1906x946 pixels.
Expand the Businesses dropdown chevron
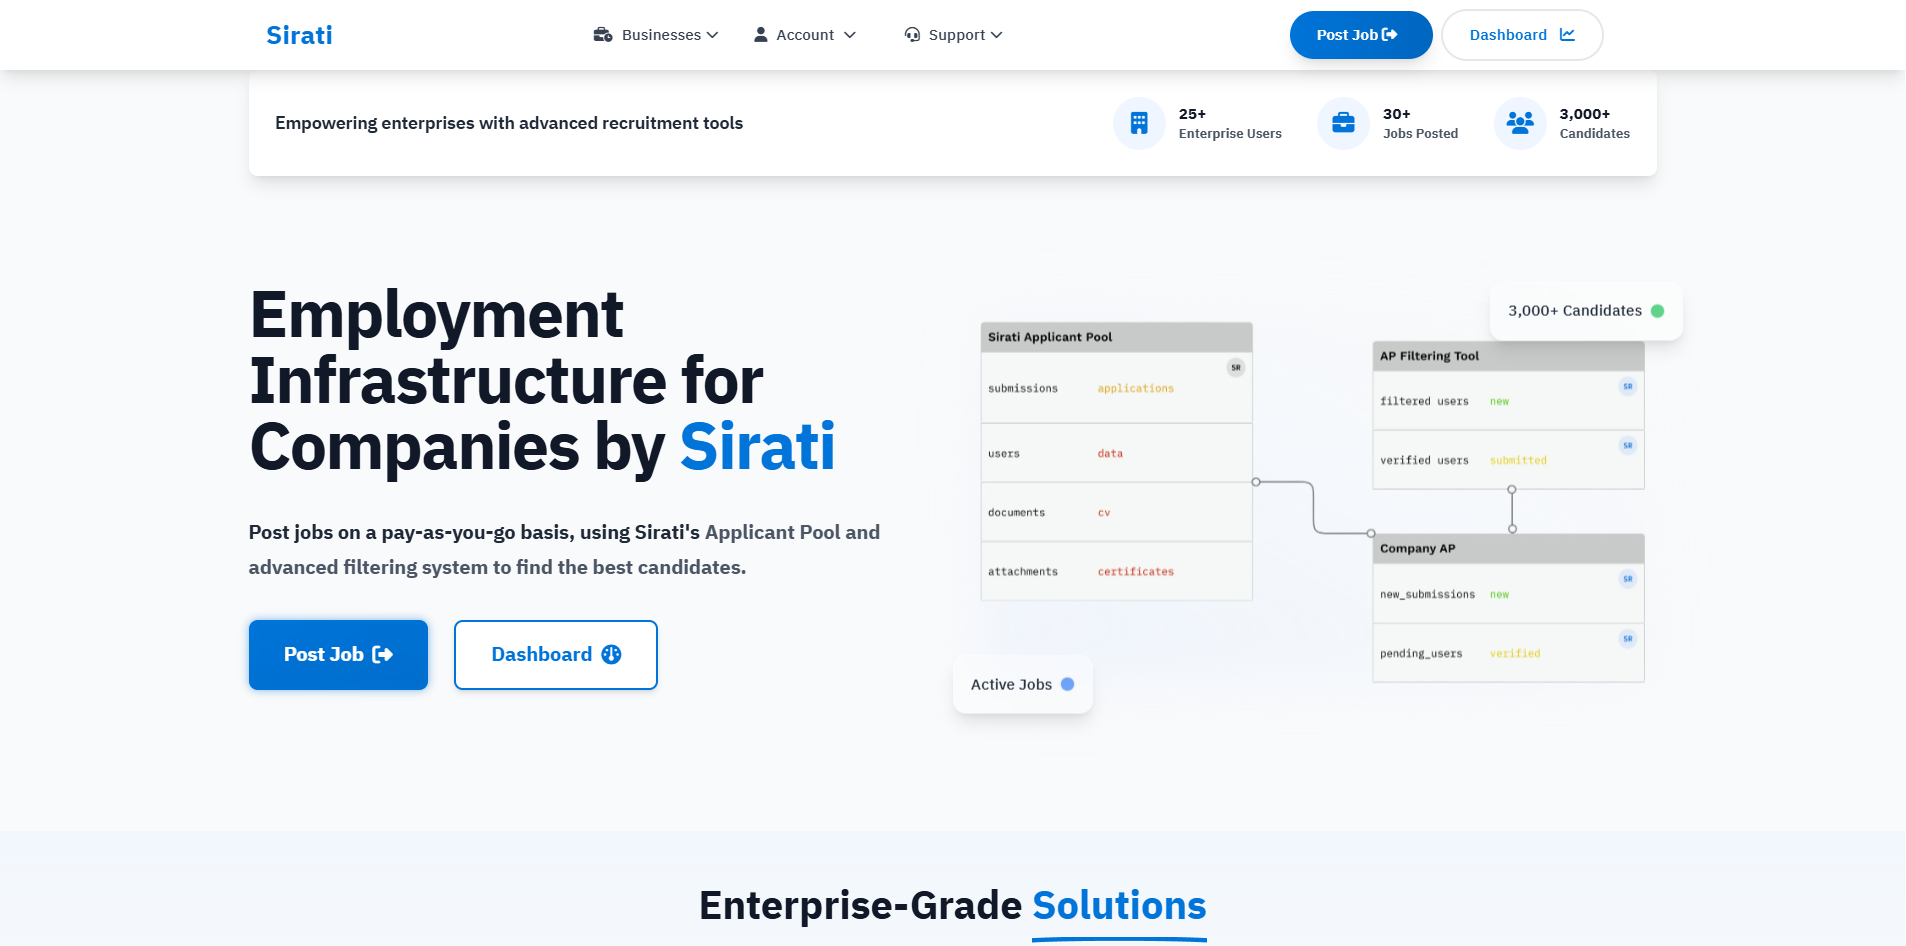pos(712,35)
